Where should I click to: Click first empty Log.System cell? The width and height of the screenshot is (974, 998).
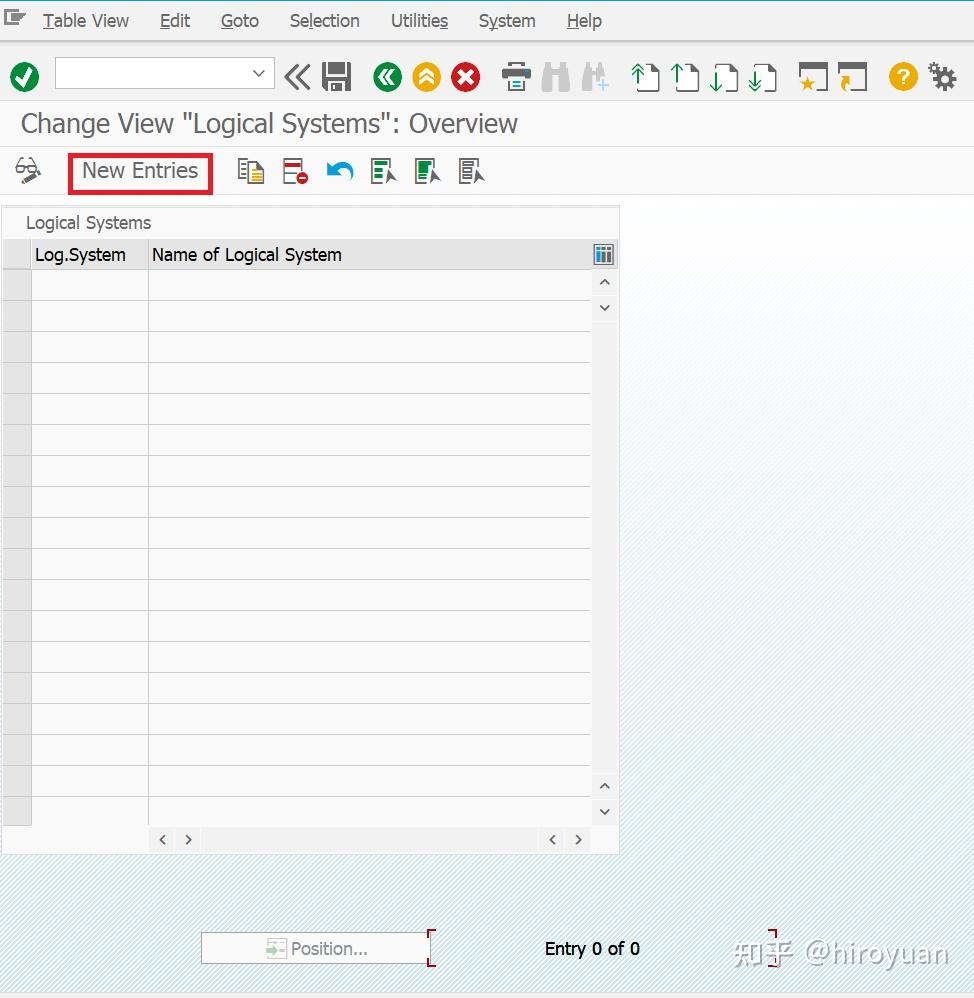(x=90, y=285)
